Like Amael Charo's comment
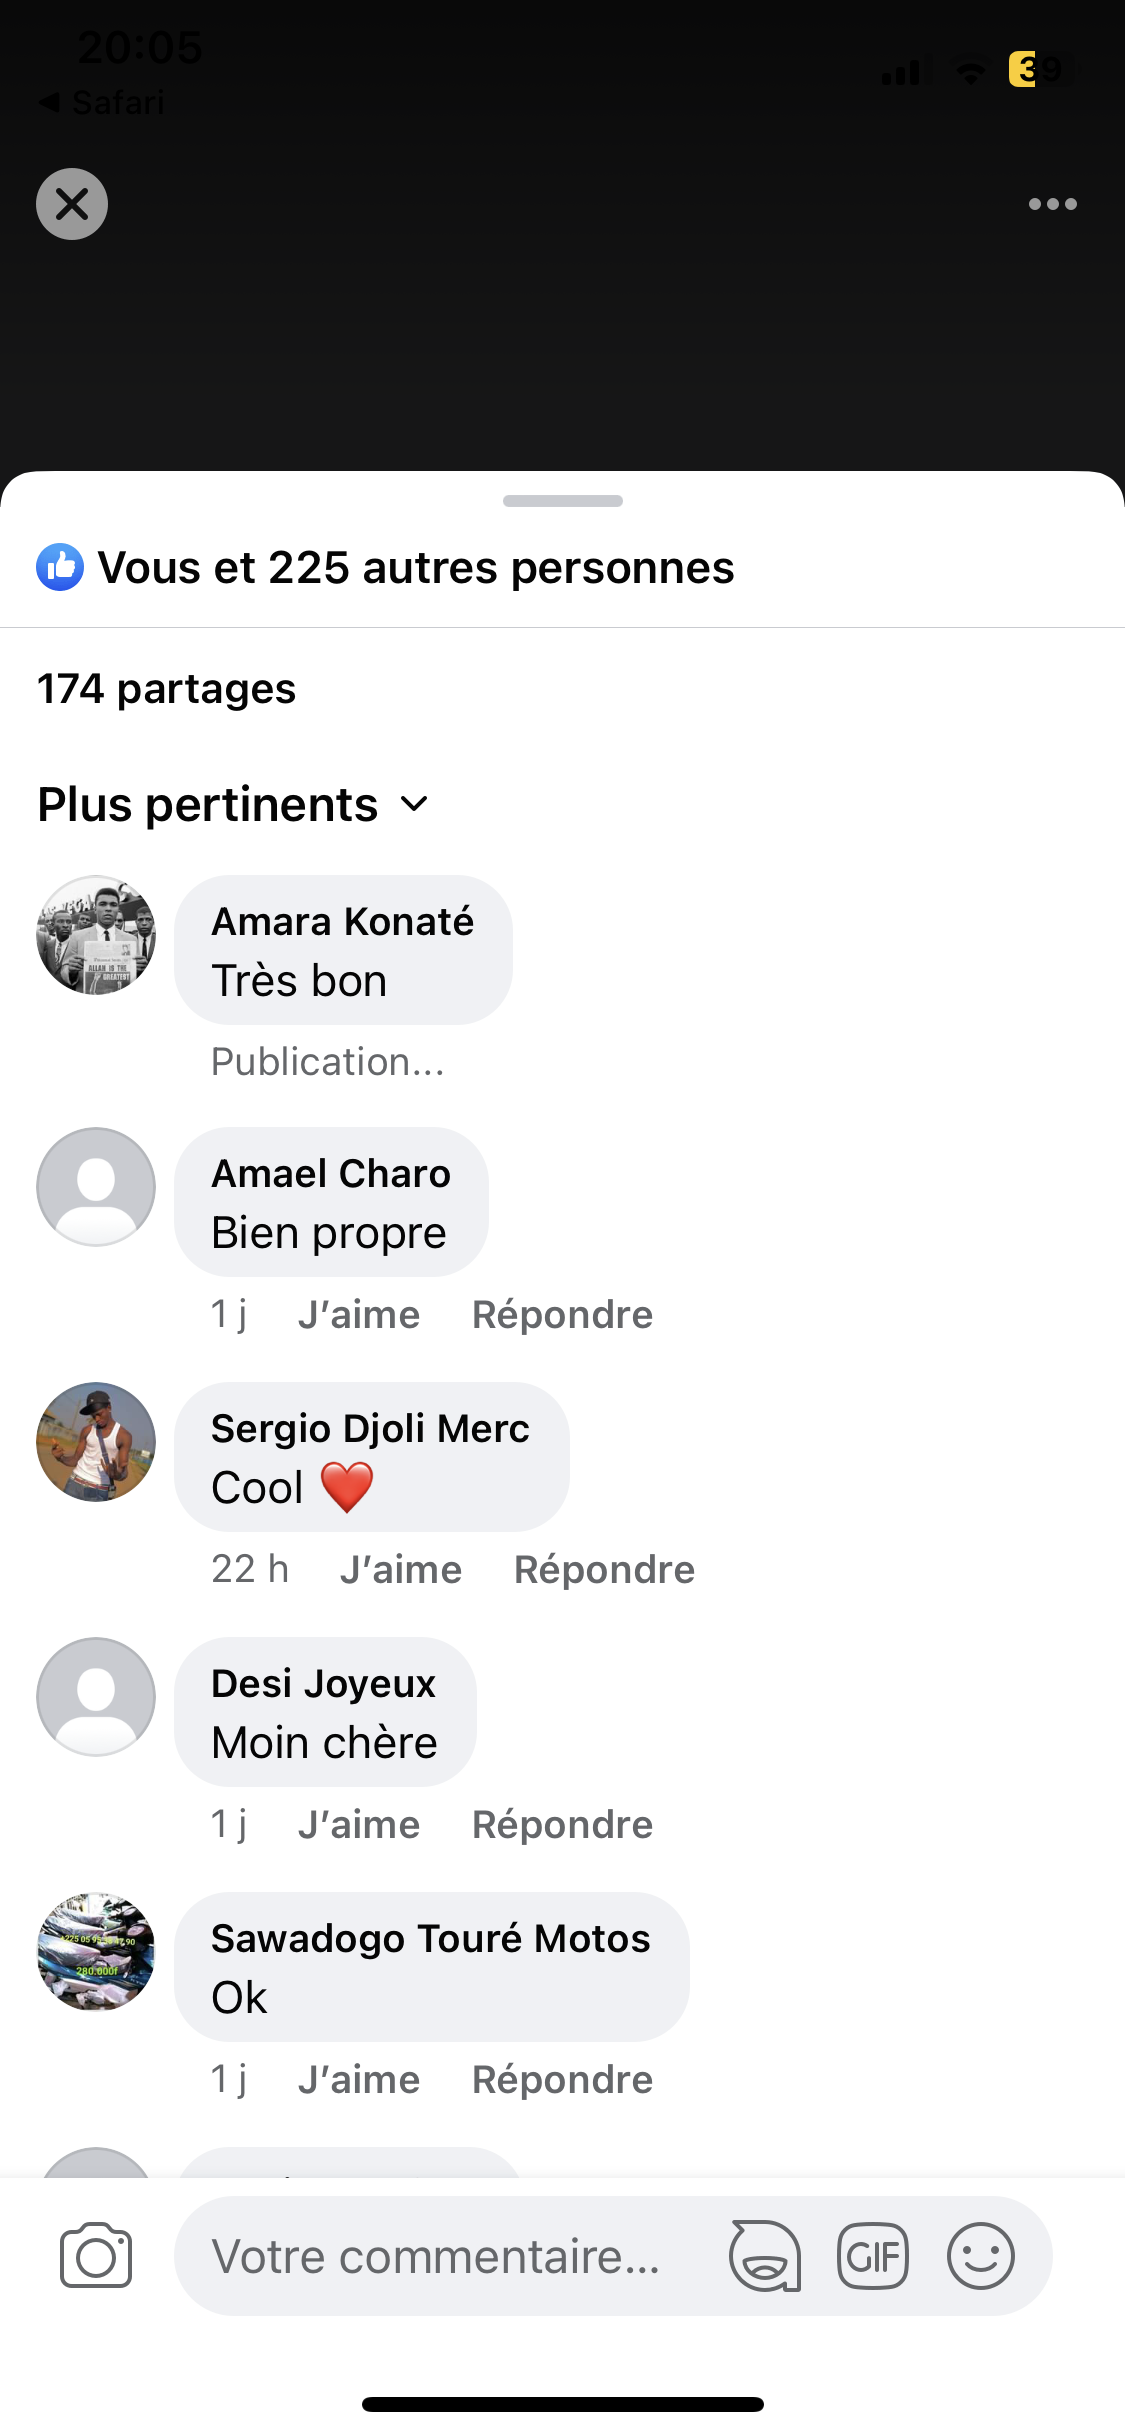 click(359, 1315)
